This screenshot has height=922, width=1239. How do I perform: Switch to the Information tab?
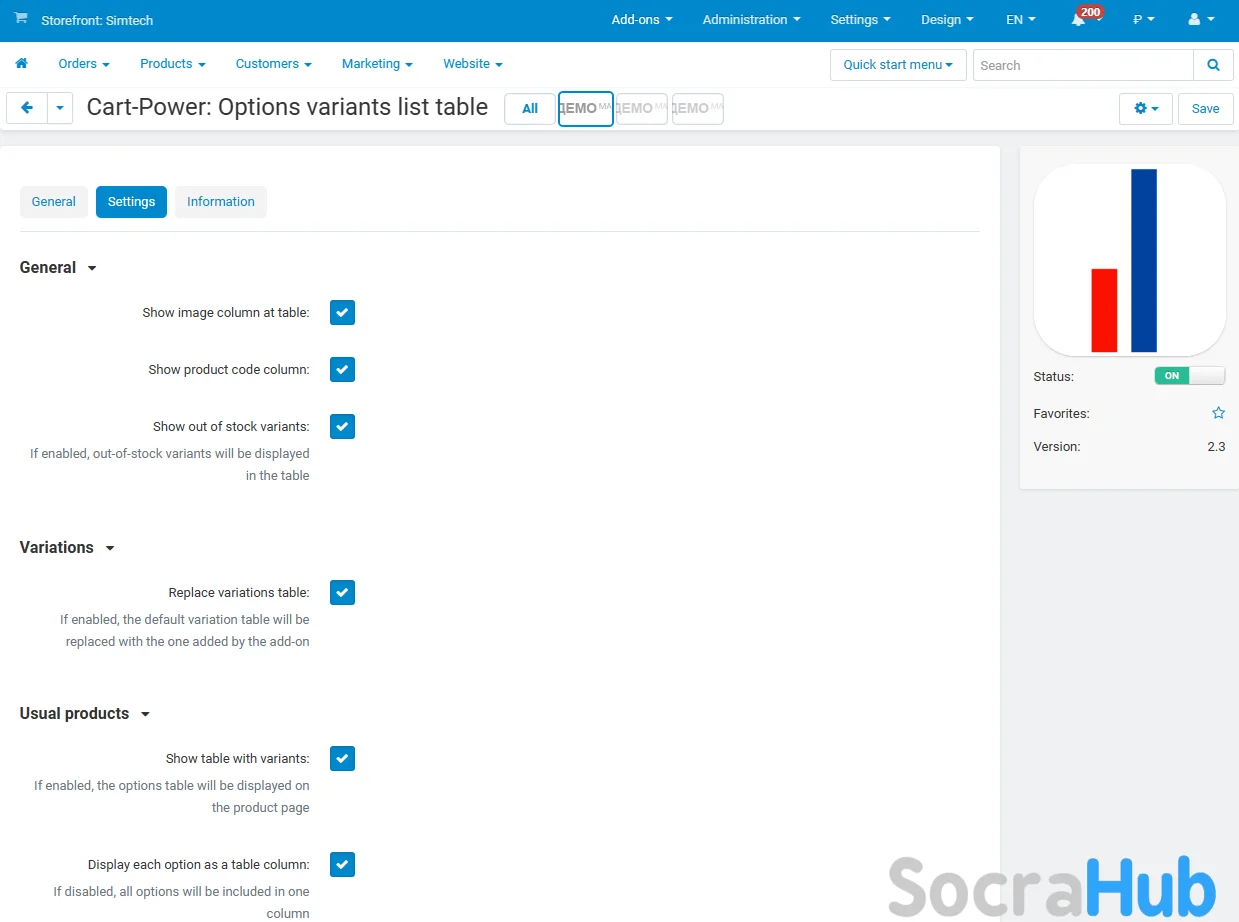220,202
